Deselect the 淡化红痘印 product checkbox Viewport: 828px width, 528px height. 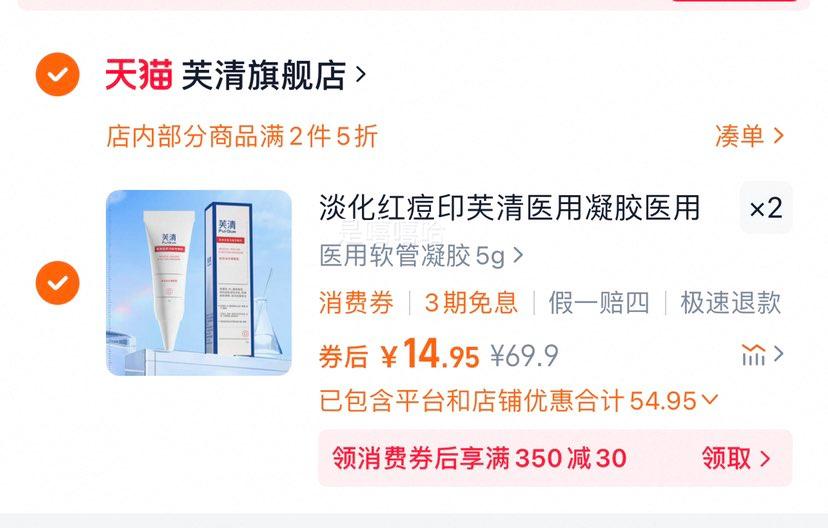[x=58, y=282]
